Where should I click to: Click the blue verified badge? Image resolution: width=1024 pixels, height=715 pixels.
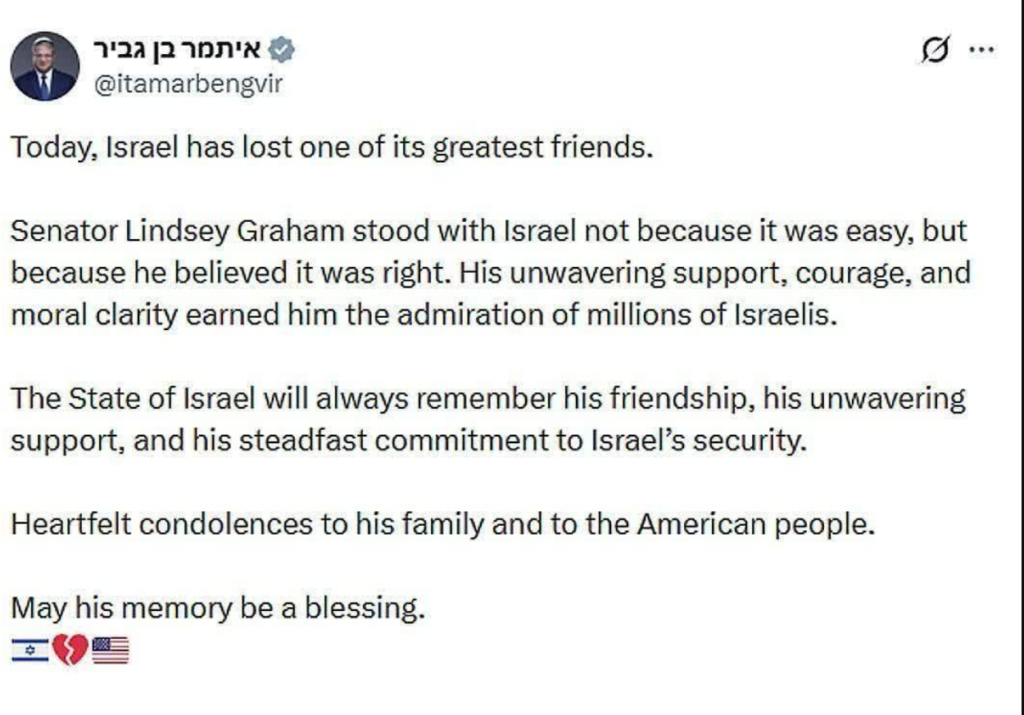pyautogui.click(x=281, y=50)
